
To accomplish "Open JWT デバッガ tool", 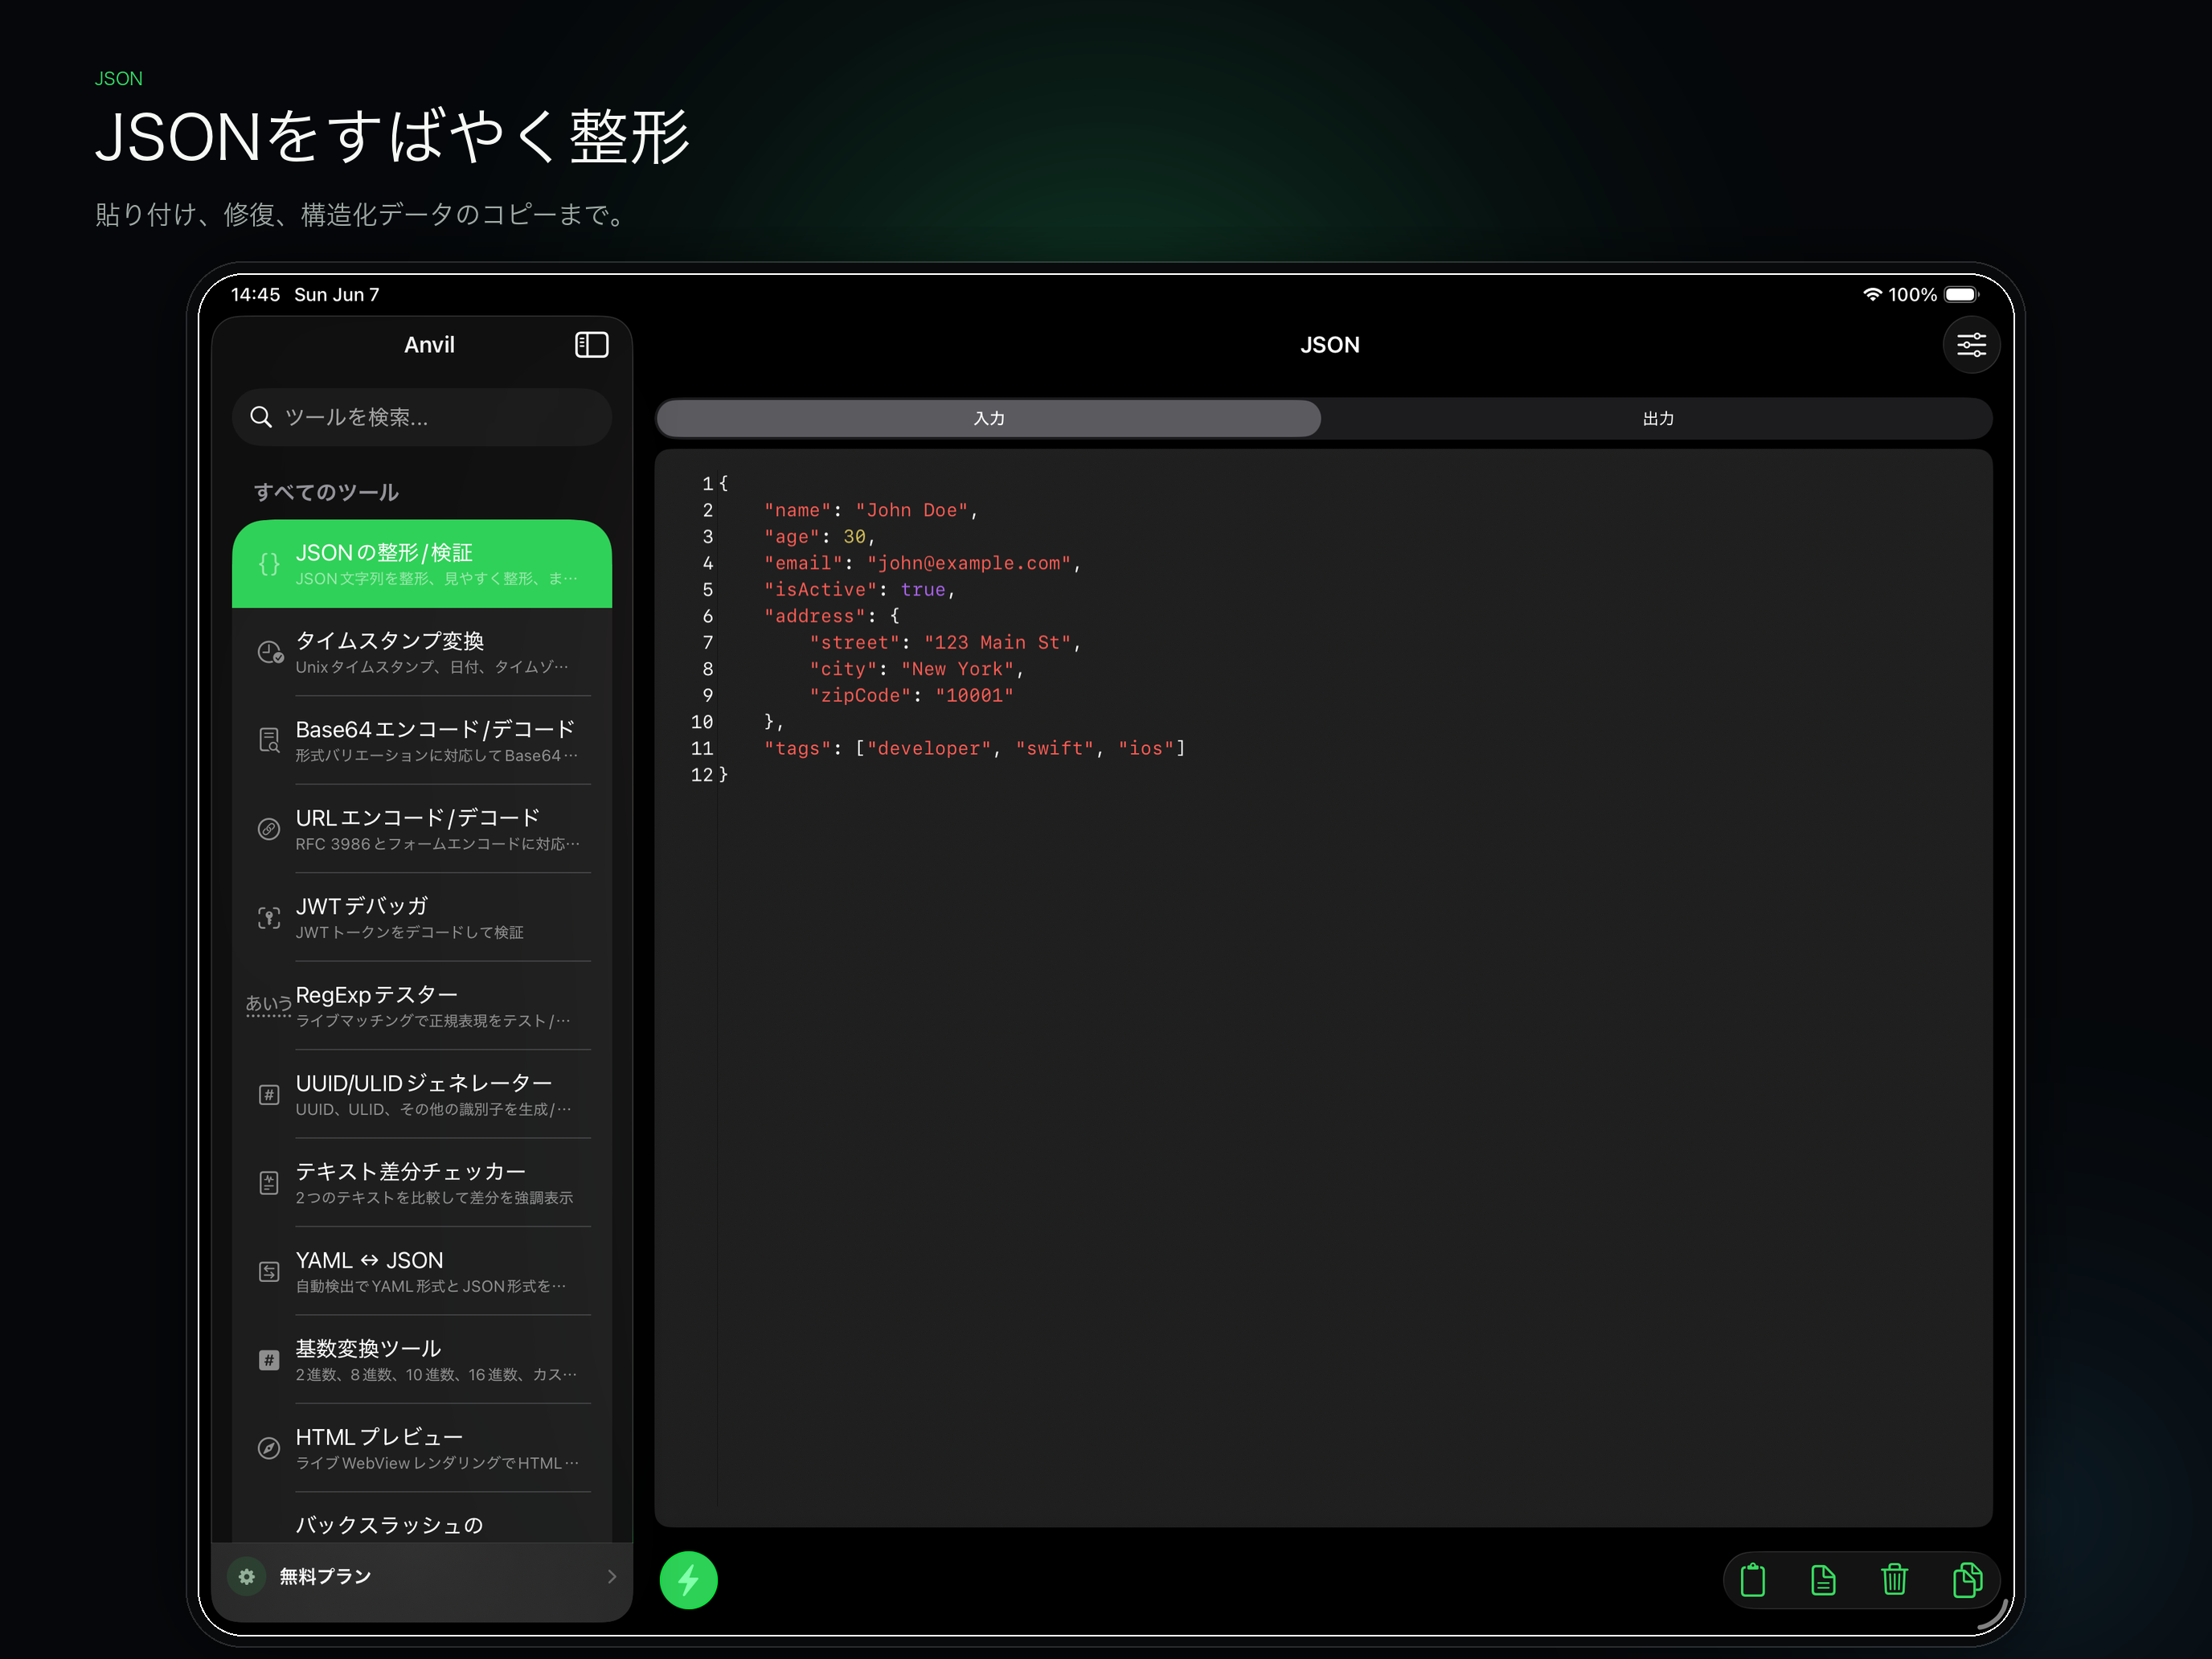I will coord(422,917).
